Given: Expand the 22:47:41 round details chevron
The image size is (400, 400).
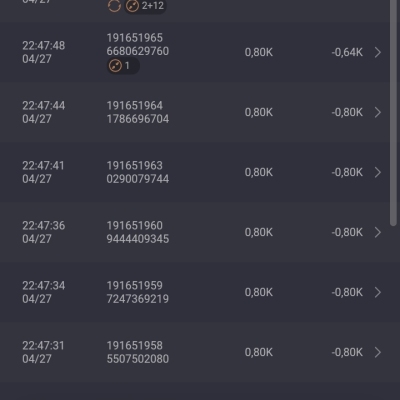Looking at the screenshot, I should pos(378,172).
